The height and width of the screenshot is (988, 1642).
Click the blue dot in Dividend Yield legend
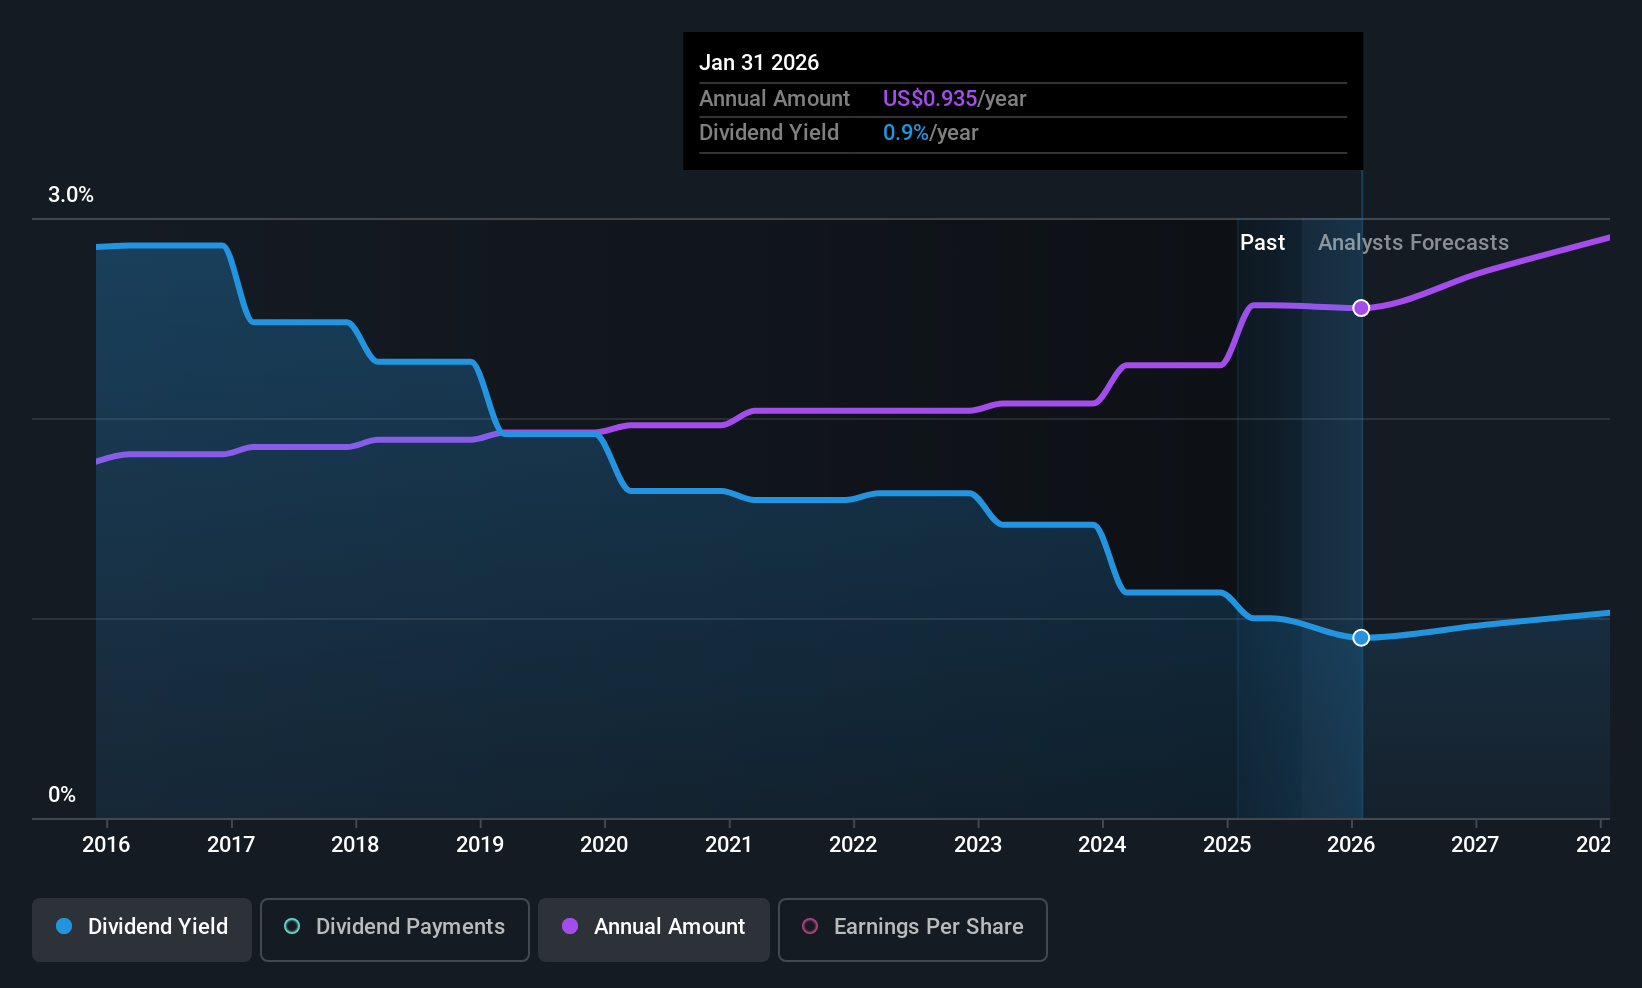pos(64,927)
